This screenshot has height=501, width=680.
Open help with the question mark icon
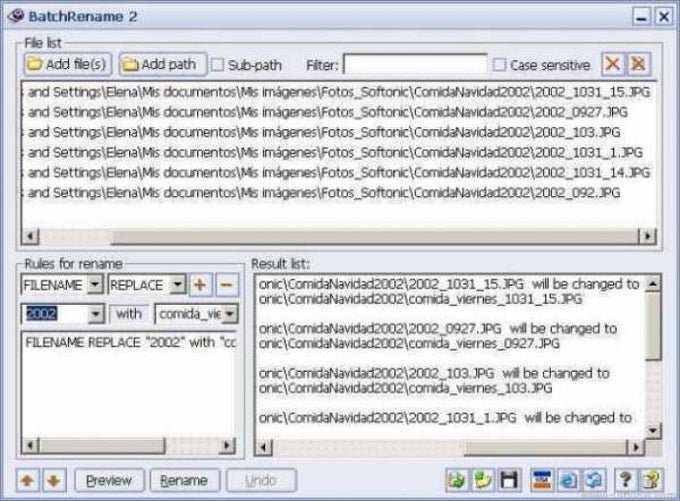tap(625, 480)
